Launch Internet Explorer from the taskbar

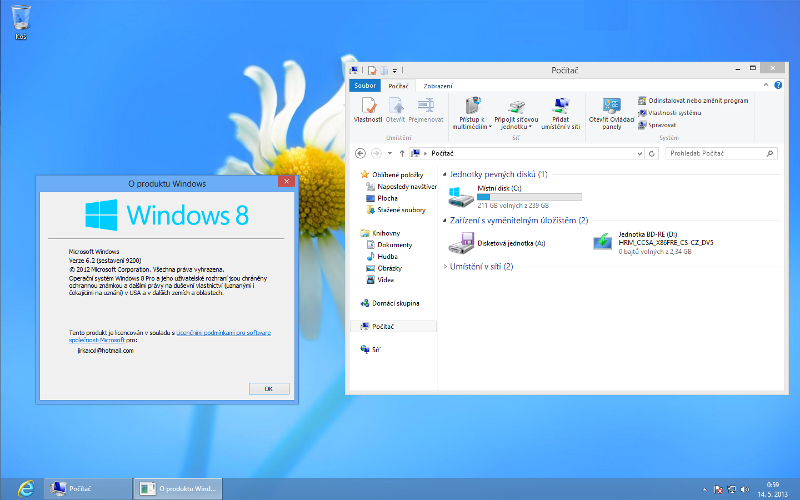[x=24, y=488]
